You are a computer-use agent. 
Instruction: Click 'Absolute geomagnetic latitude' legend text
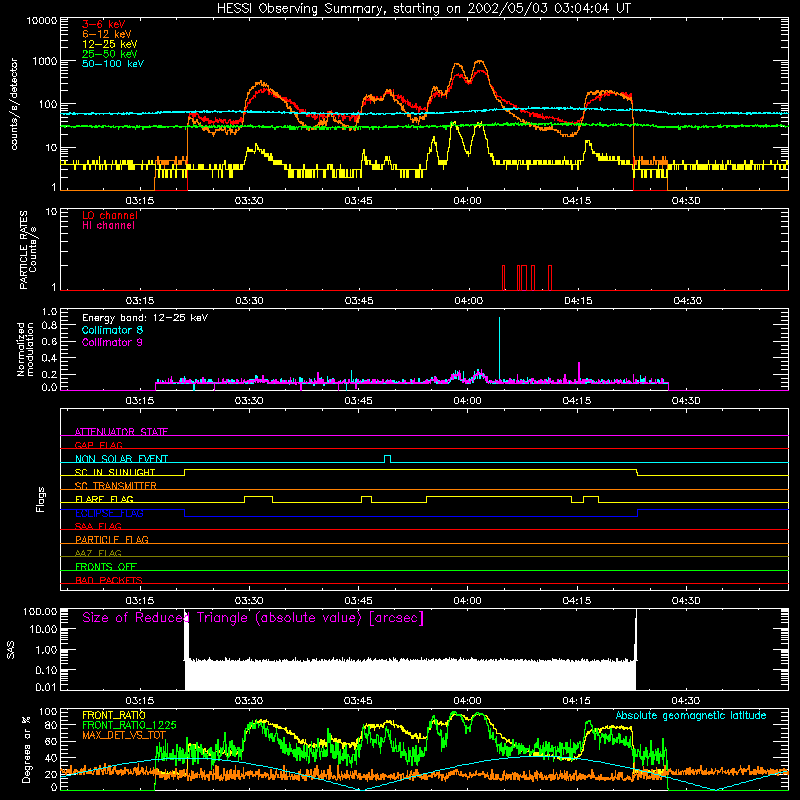click(x=691, y=715)
